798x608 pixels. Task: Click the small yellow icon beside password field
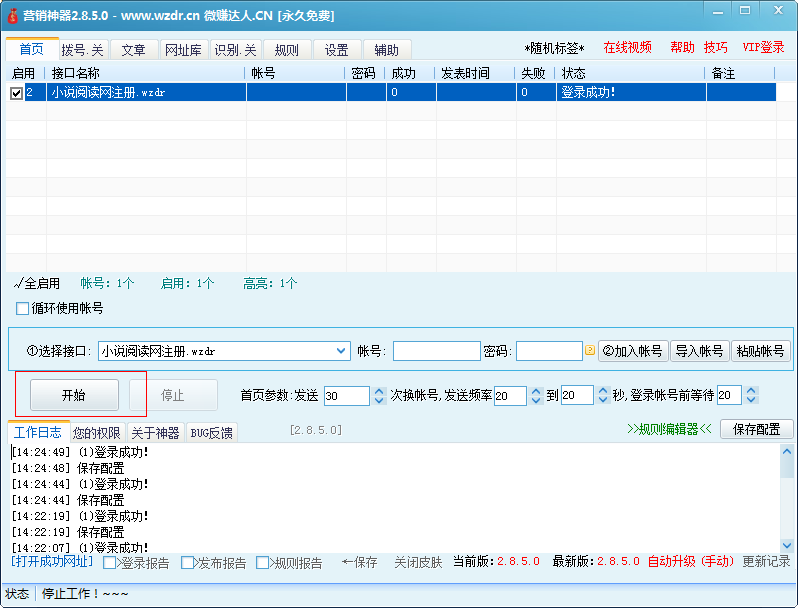(590, 351)
